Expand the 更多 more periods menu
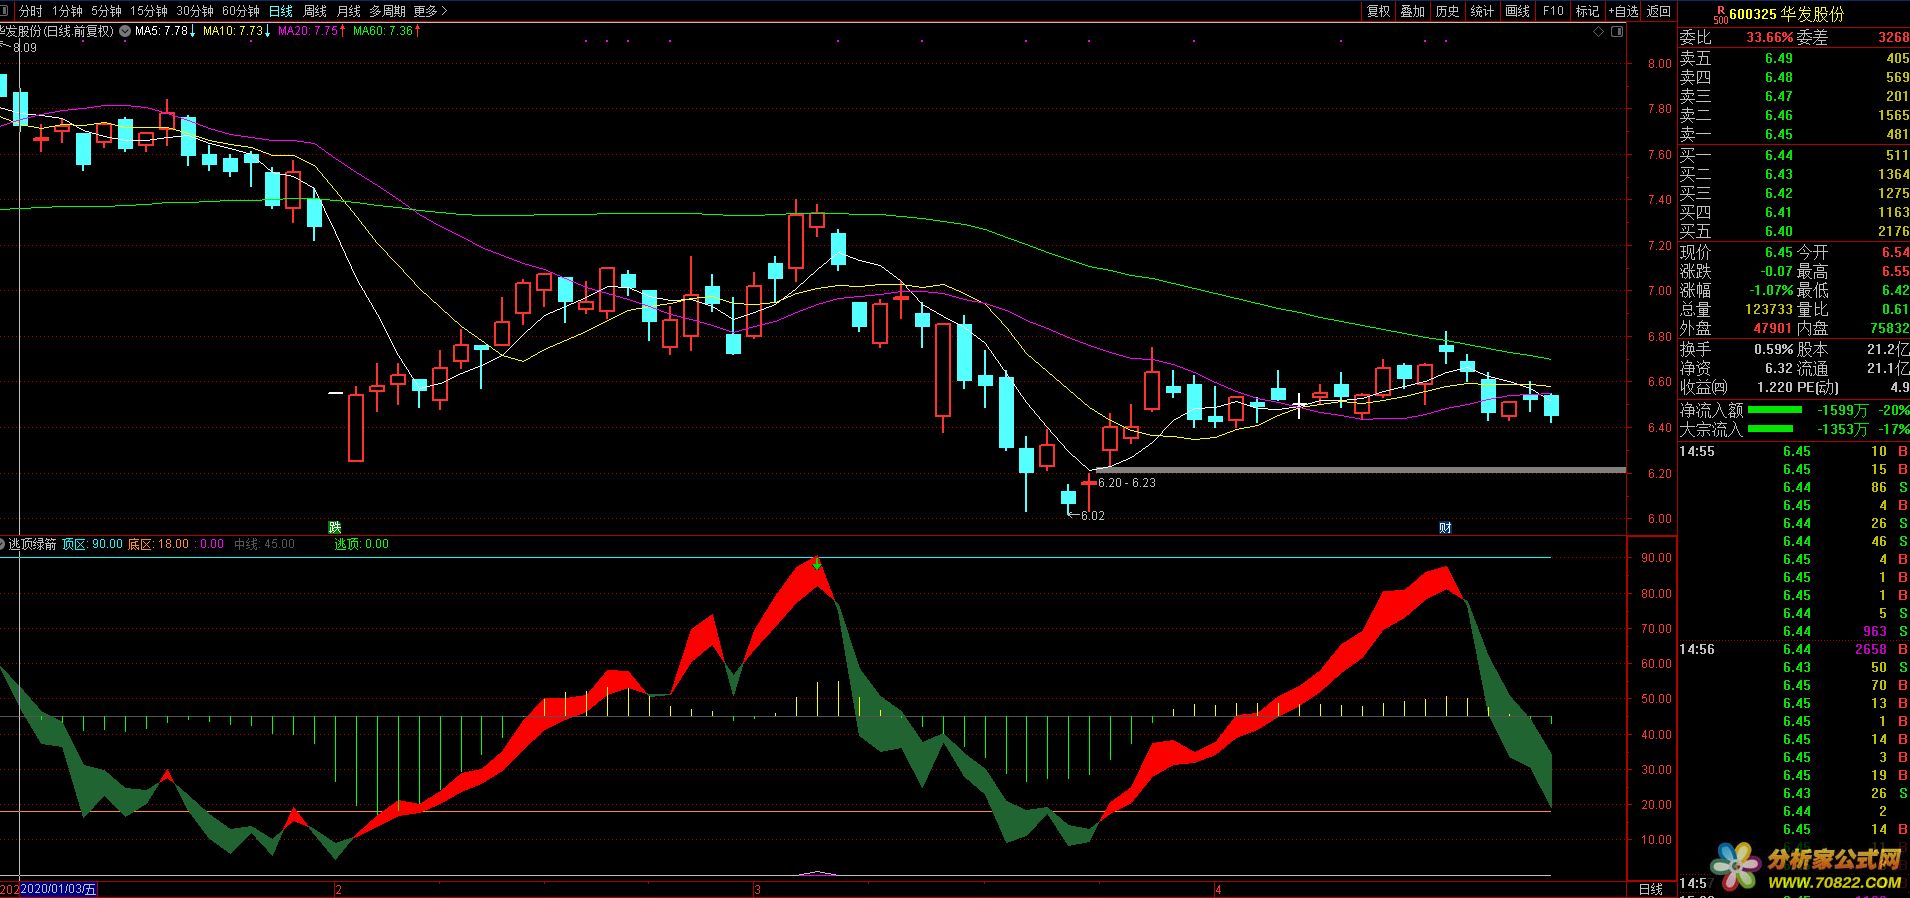This screenshot has height=898, width=1910. 430,11
